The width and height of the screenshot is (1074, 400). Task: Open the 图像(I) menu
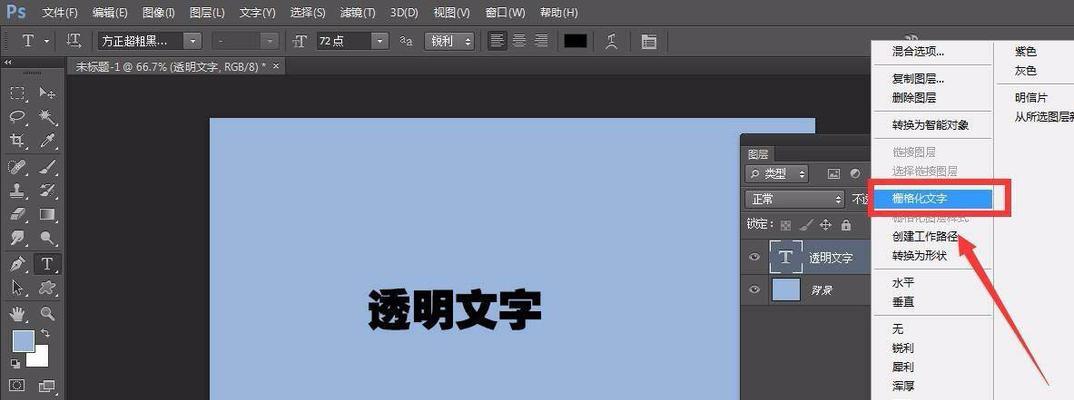159,13
